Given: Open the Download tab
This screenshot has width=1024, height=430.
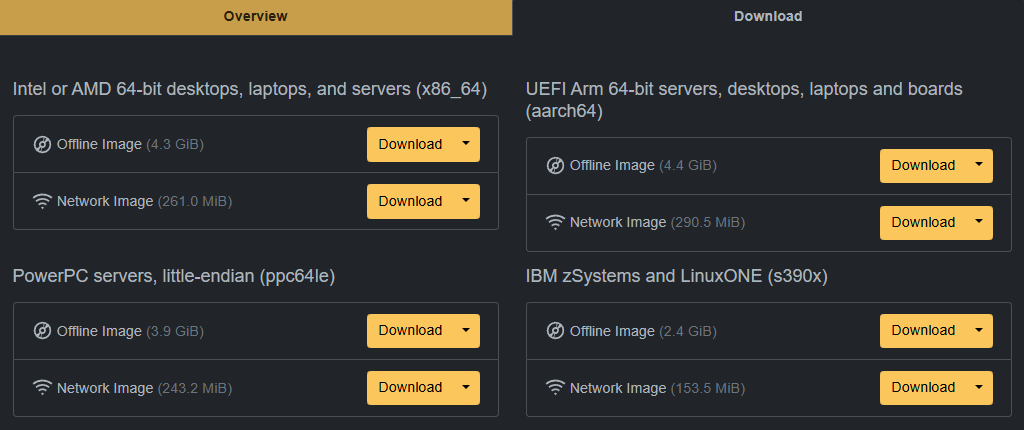Looking at the screenshot, I should [x=768, y=17].
